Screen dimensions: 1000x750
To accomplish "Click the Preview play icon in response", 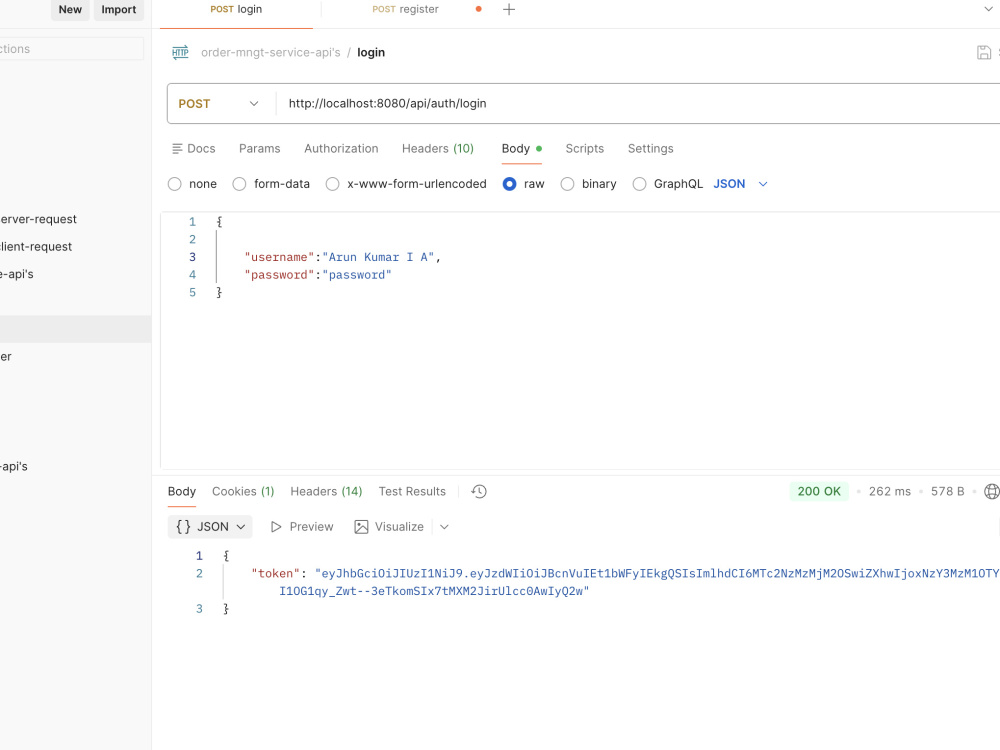I will click(x=276, y=527).
